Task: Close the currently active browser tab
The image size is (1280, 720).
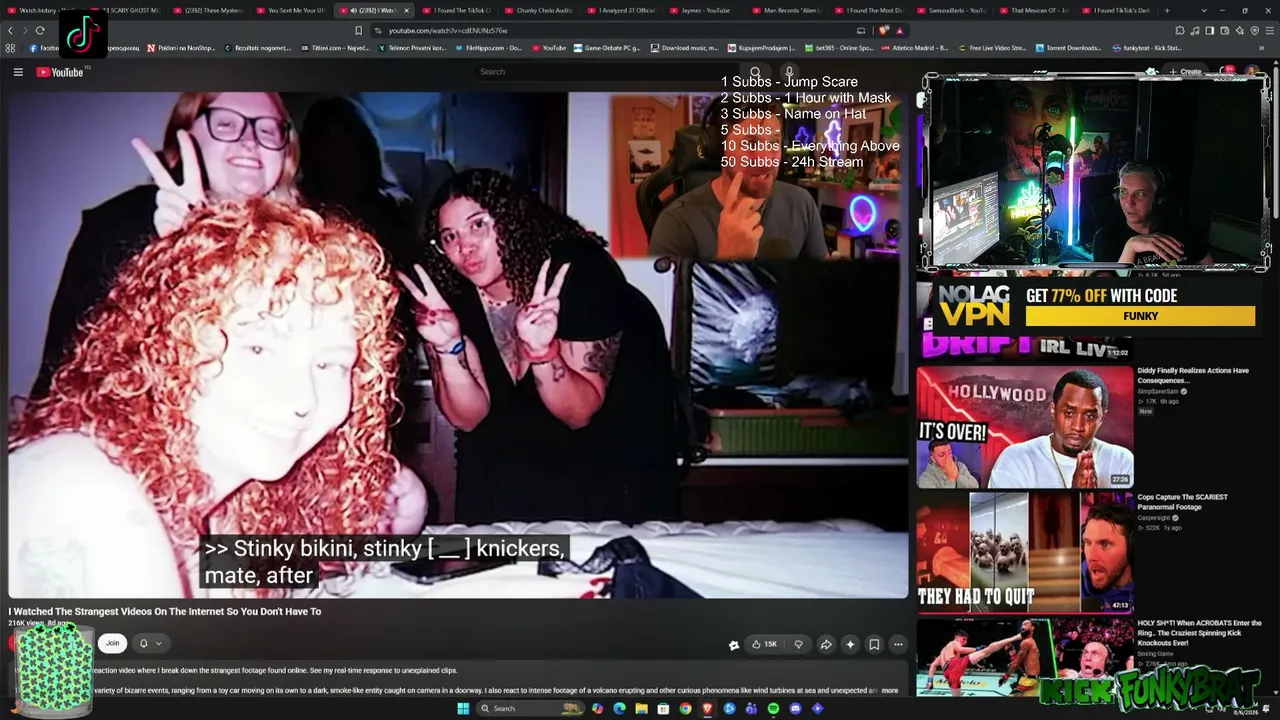Action: coord(406,10)
